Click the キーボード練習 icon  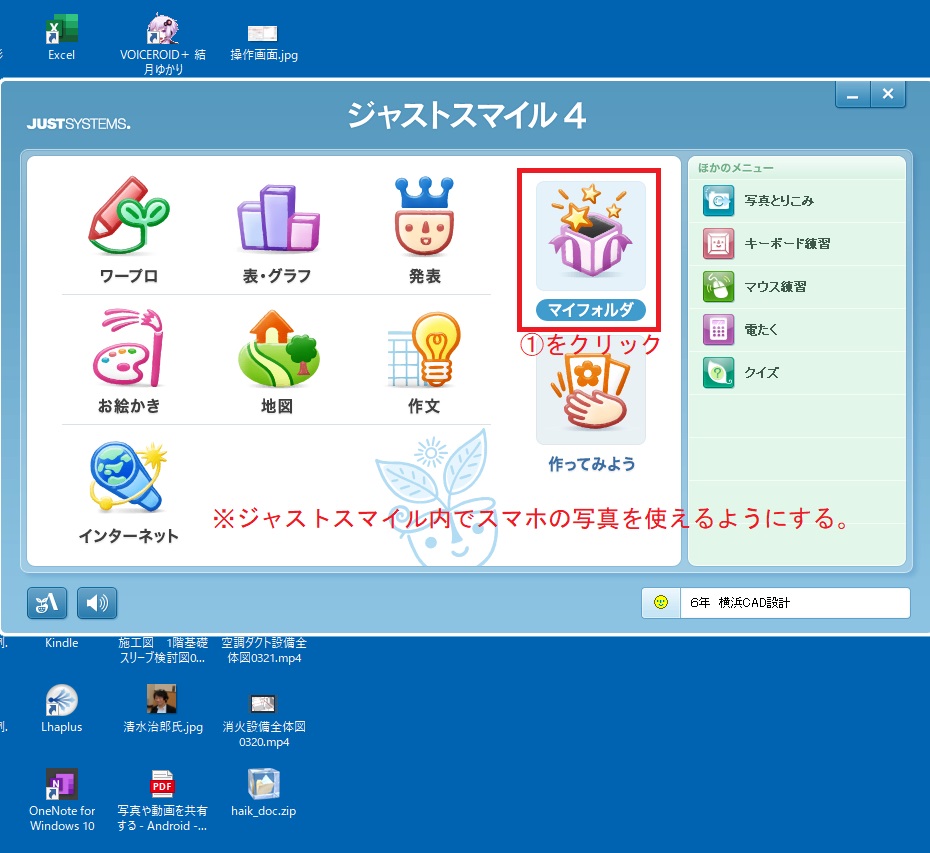click(x=718, y=243)
